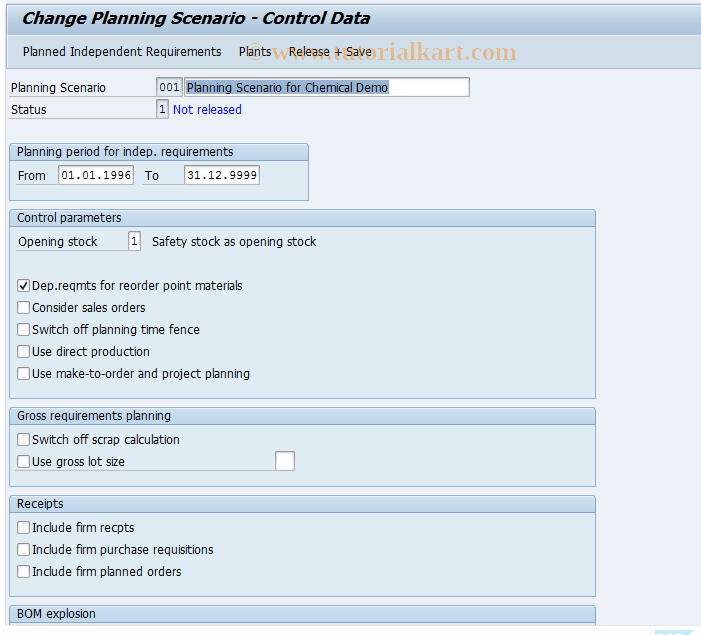The image size is (701, 635).
Task: Click the Opening stock value field
Action: click(134, 241)
